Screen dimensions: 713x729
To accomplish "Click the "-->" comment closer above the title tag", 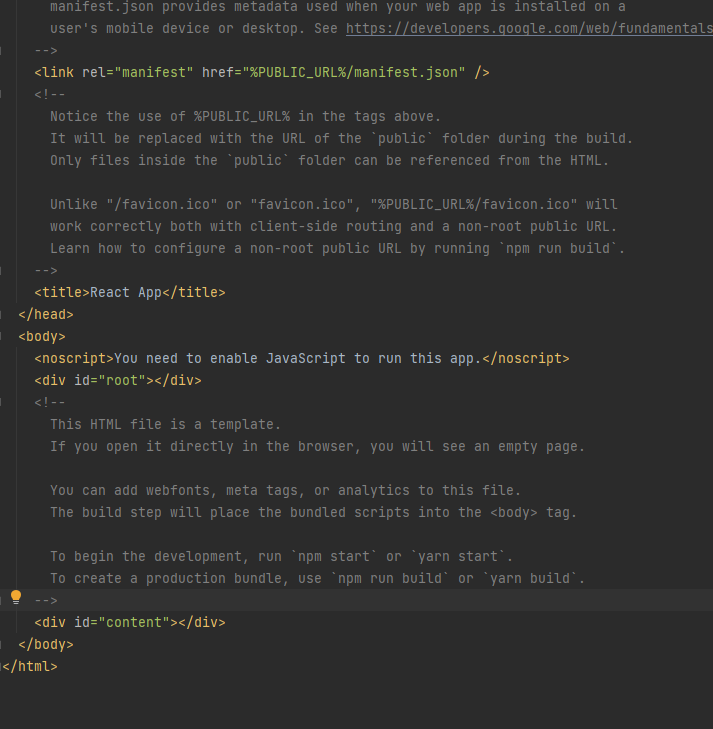I will pos(46,271).
